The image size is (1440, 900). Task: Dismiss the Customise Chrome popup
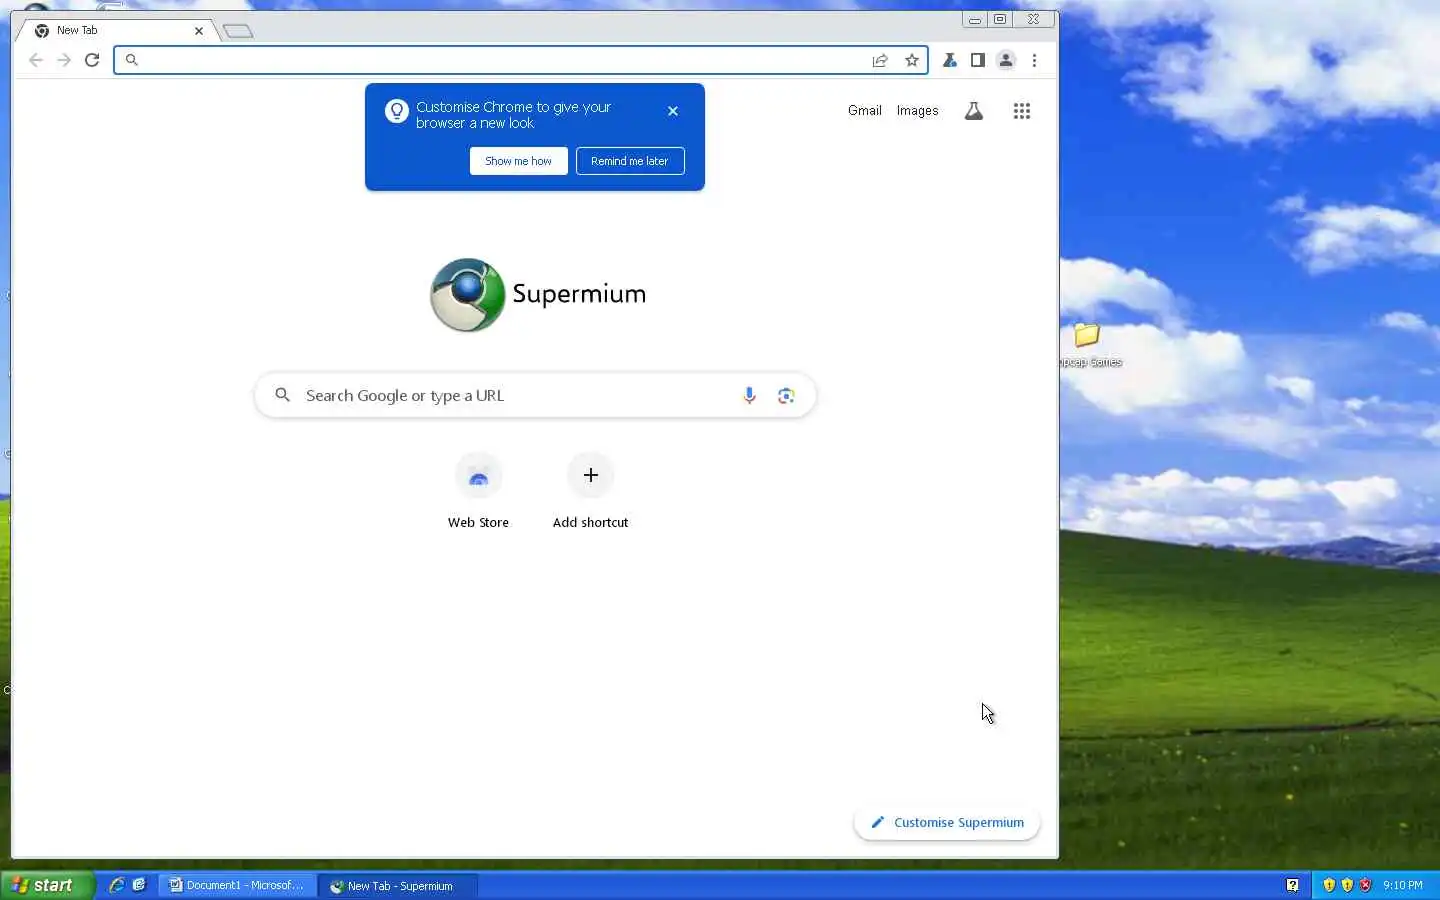pyautogui.click(x=673, y=111)
